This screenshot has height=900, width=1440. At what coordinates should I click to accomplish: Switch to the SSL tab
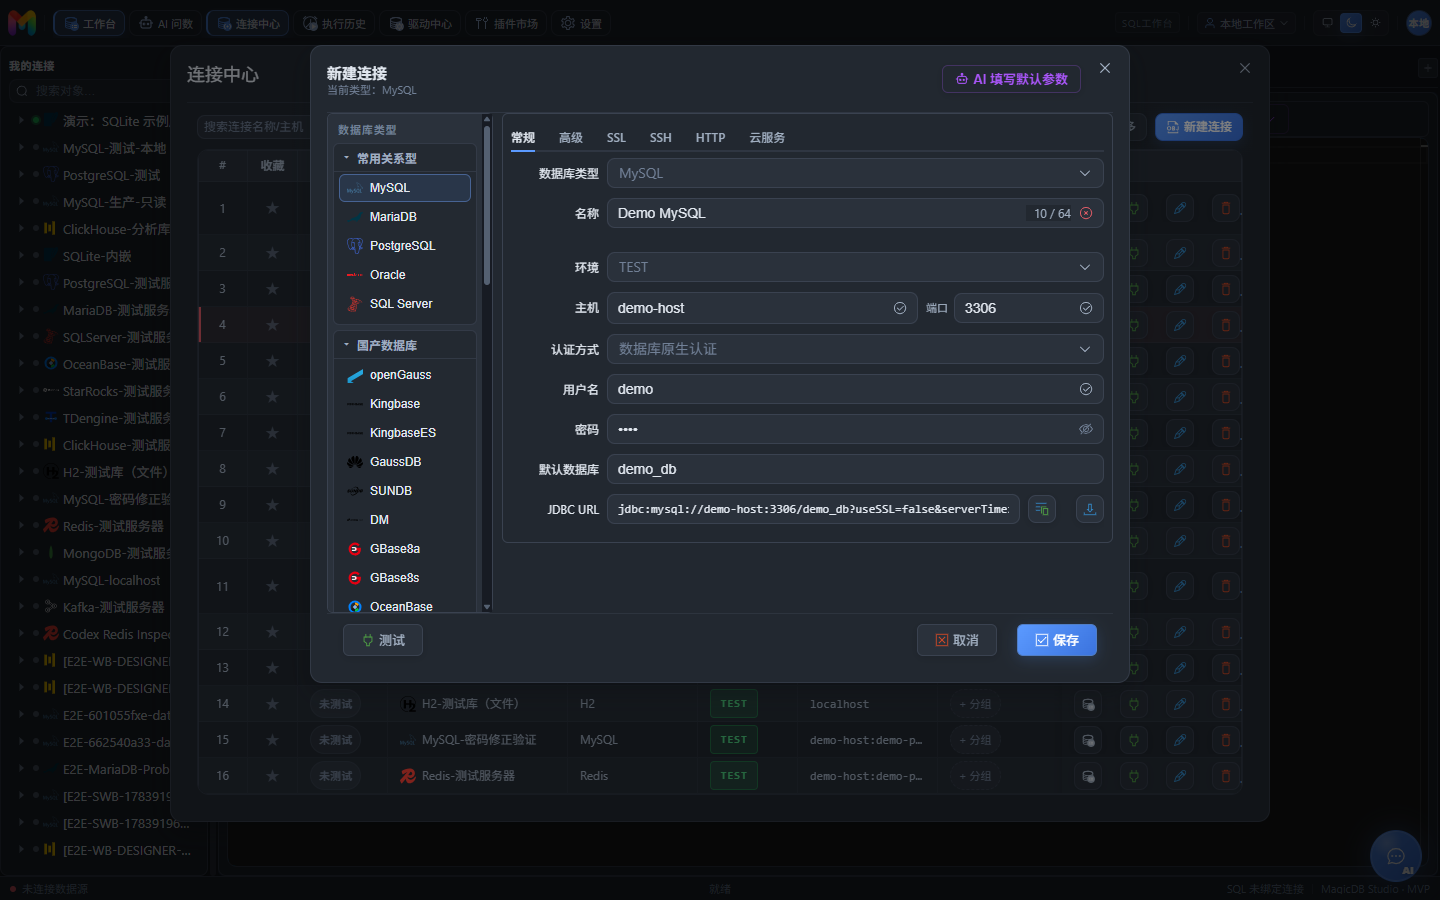(x=616, y=138)
